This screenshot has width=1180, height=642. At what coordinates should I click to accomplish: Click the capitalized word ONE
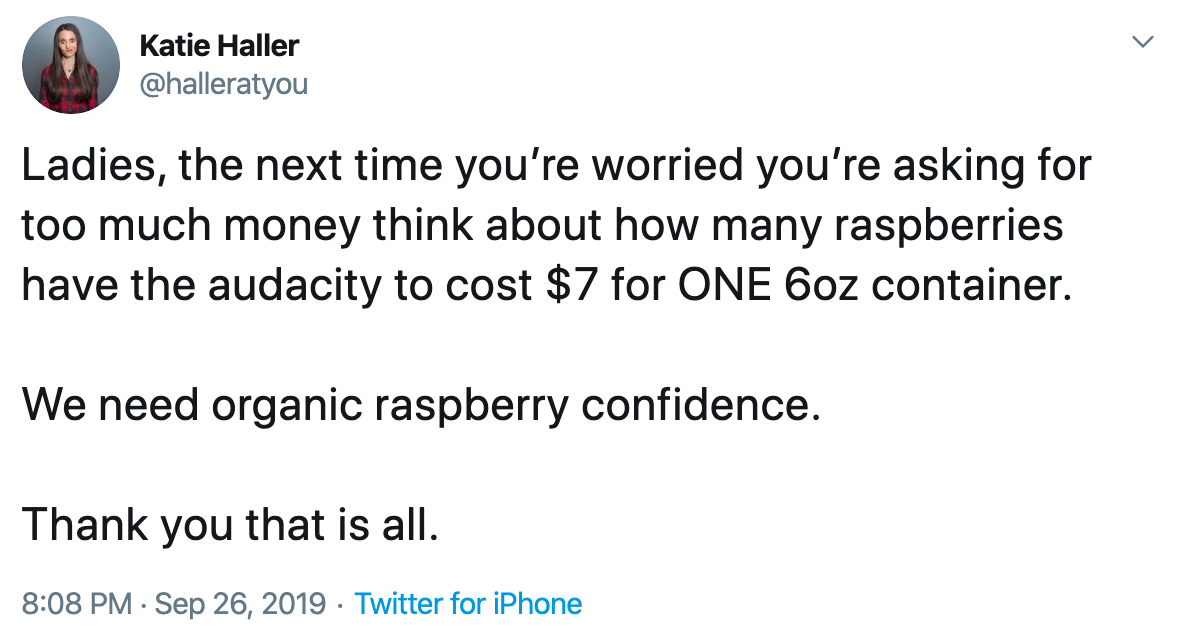click(724, 284)
